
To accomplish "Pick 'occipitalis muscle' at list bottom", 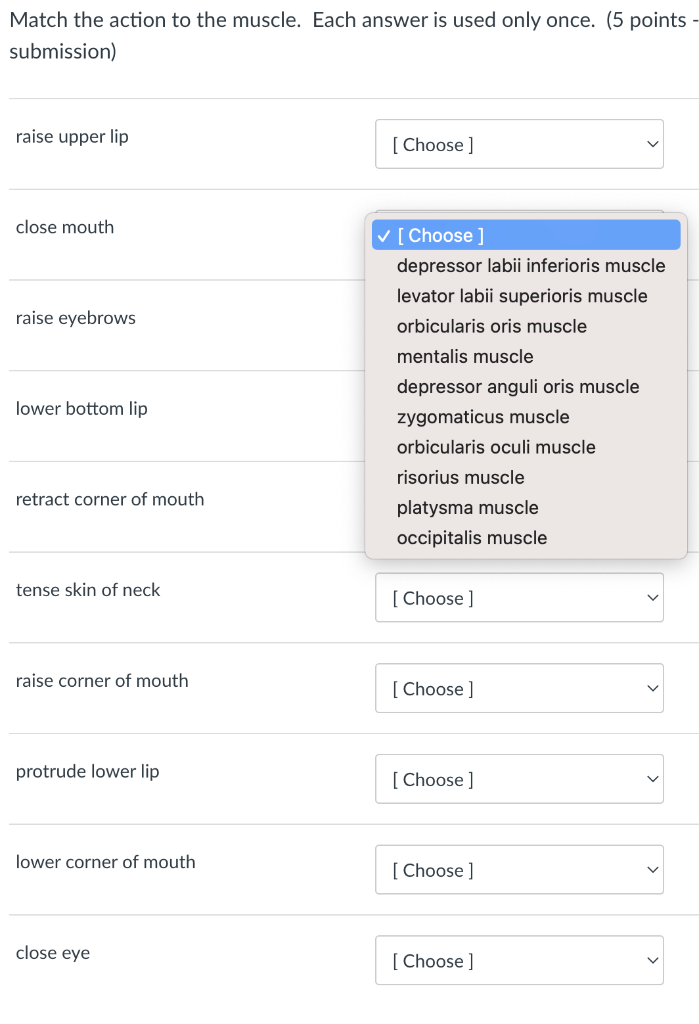I will (471, 538).
